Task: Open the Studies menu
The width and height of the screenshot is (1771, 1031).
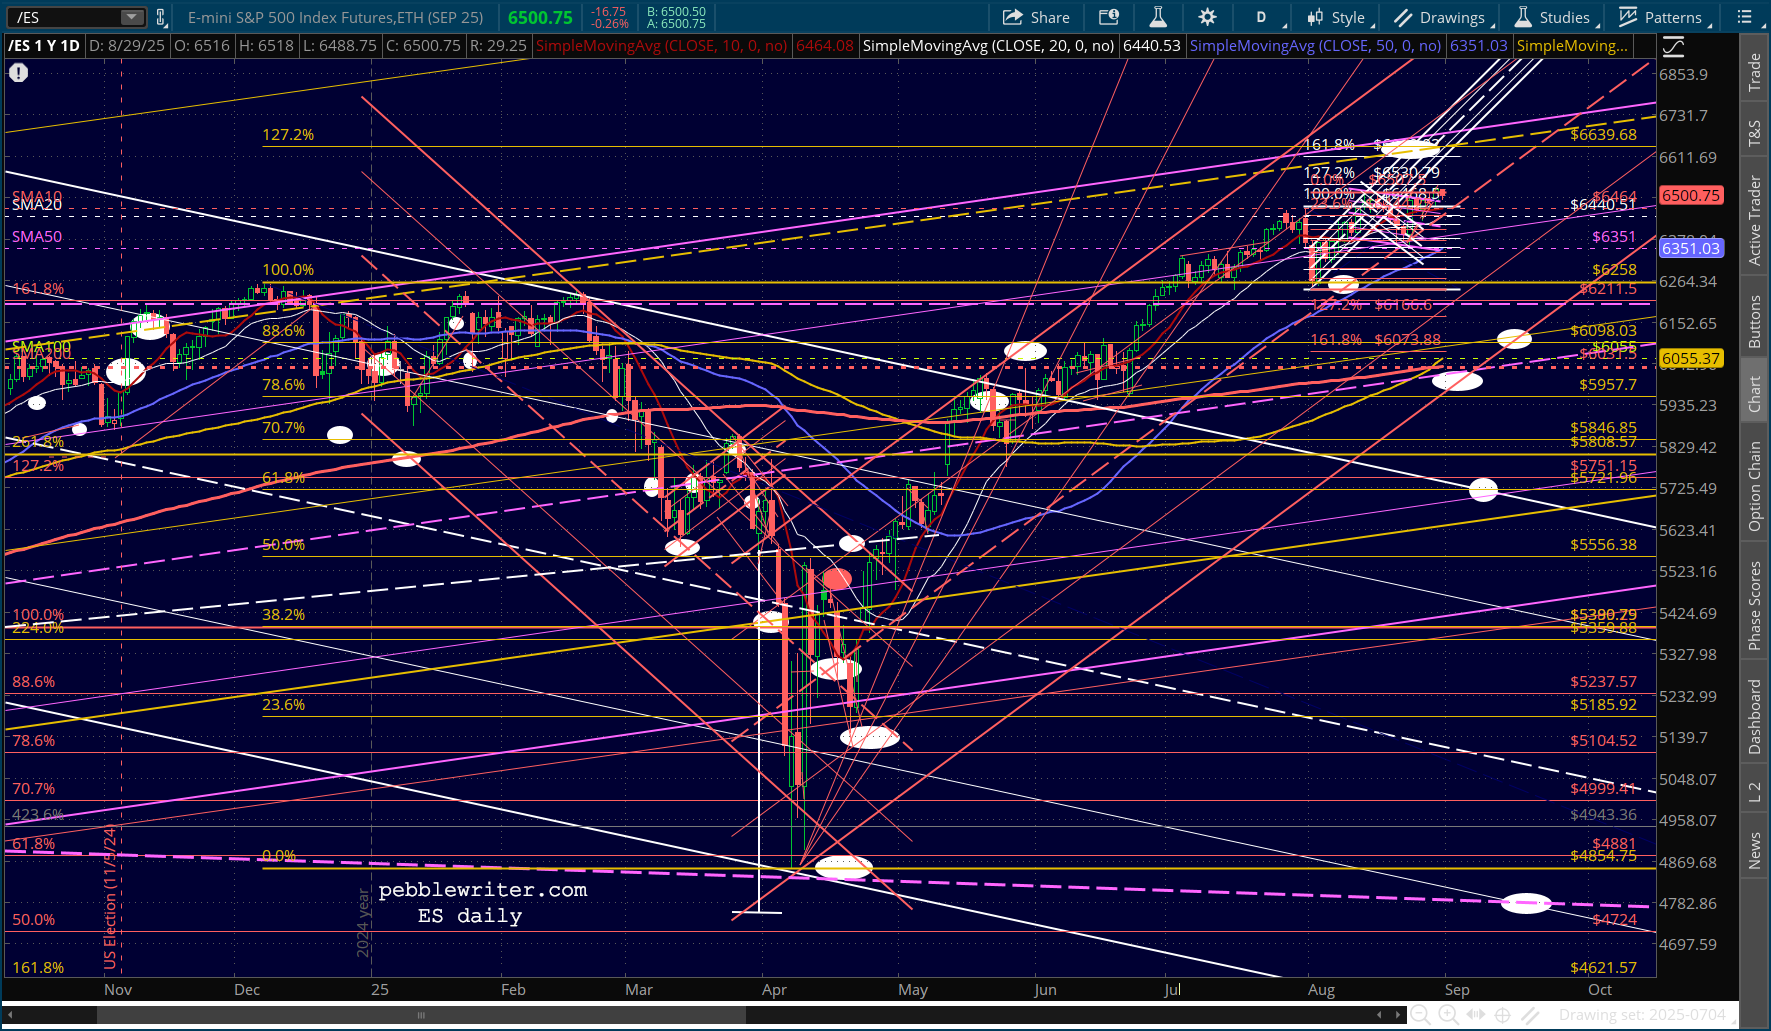Action: click(x=1553, y=17)
